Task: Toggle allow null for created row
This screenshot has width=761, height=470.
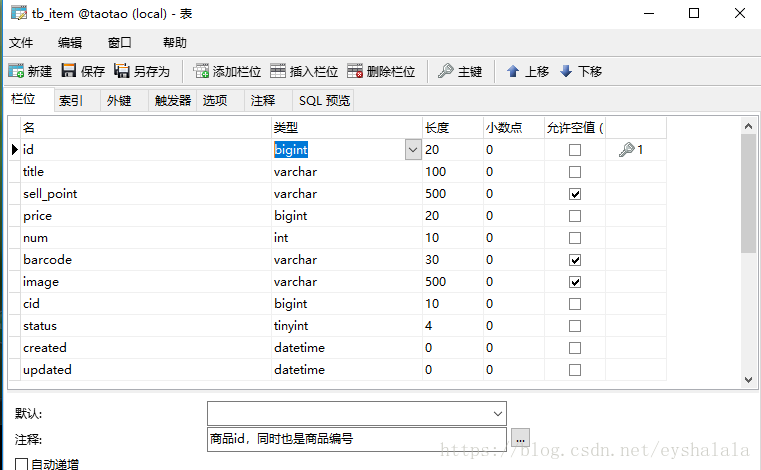Action: click(575, 348)
